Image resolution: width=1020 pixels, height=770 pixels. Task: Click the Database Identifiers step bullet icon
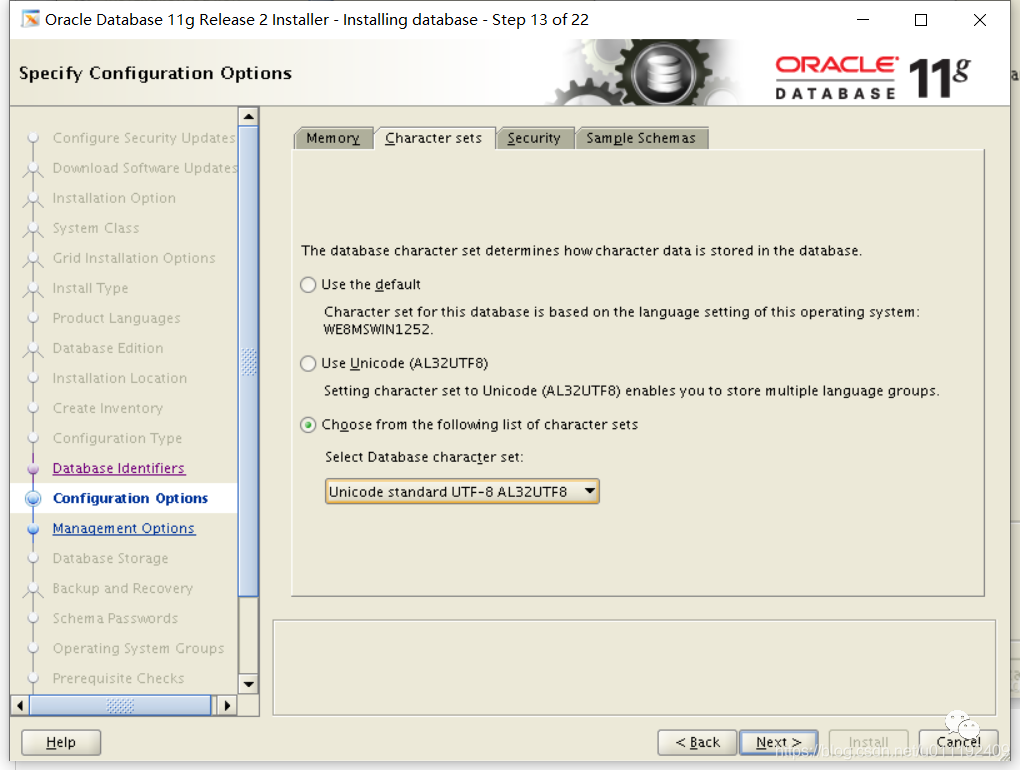point(33,468)
